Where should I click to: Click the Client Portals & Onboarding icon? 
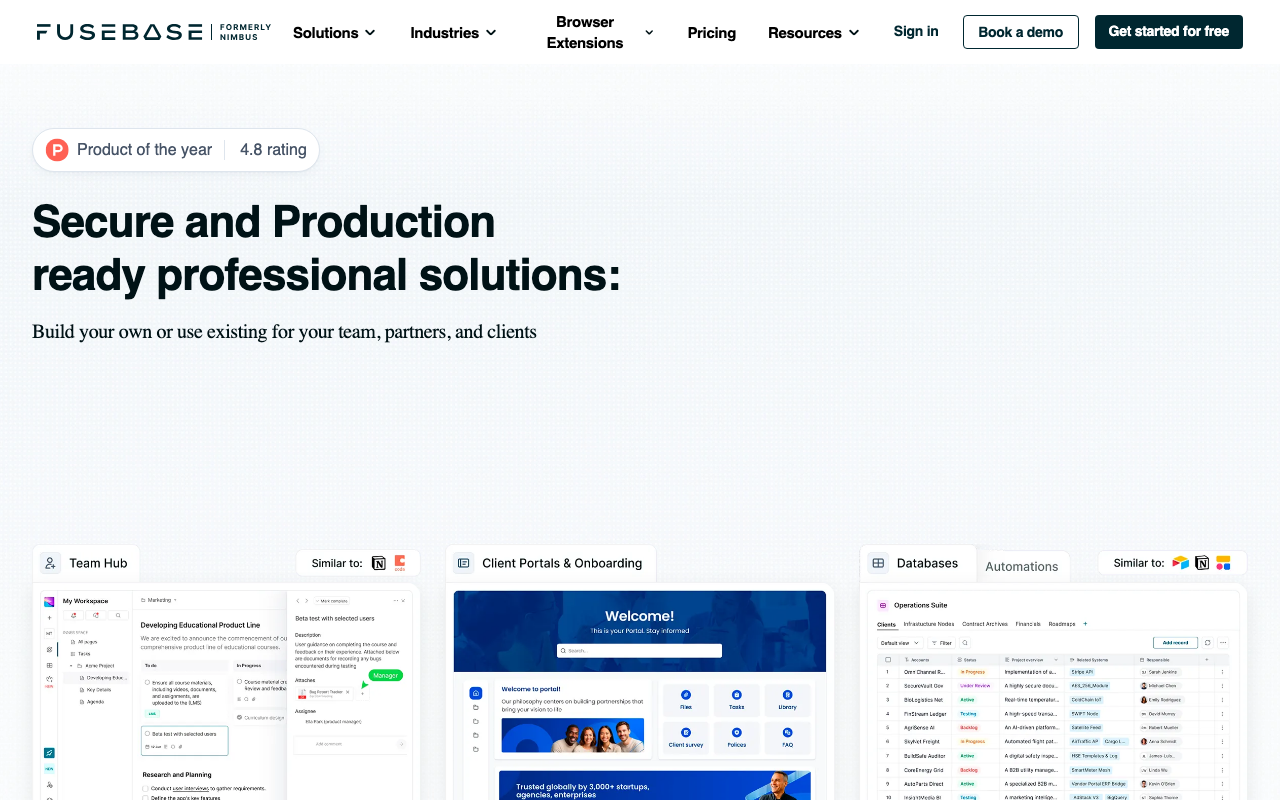pyautogui.click(x=464, y=563)
